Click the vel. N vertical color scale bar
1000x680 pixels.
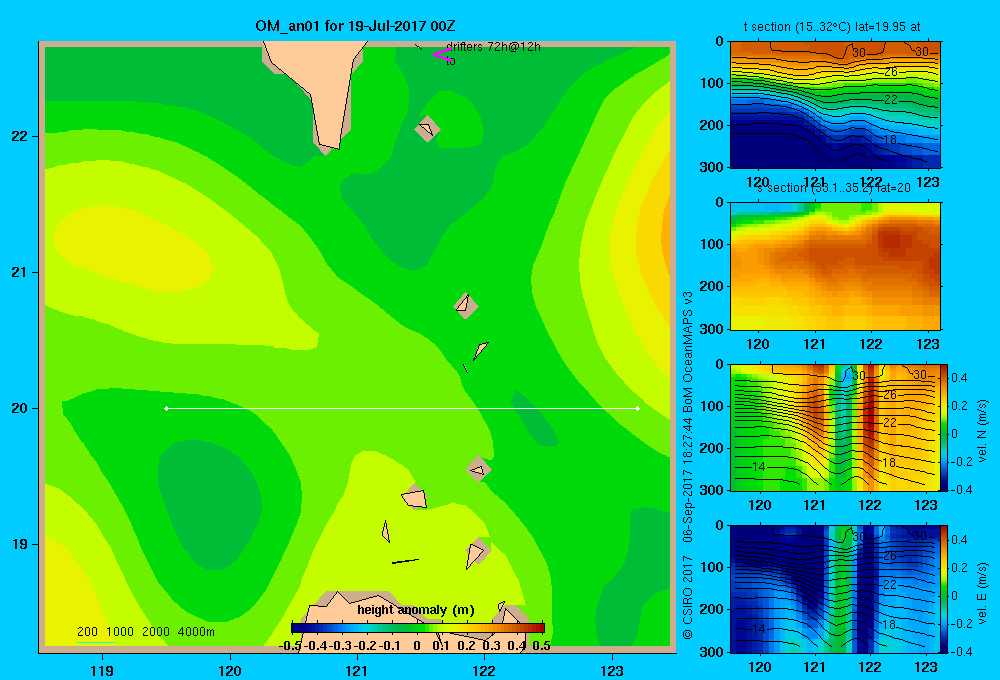click(x=945, y=427)
